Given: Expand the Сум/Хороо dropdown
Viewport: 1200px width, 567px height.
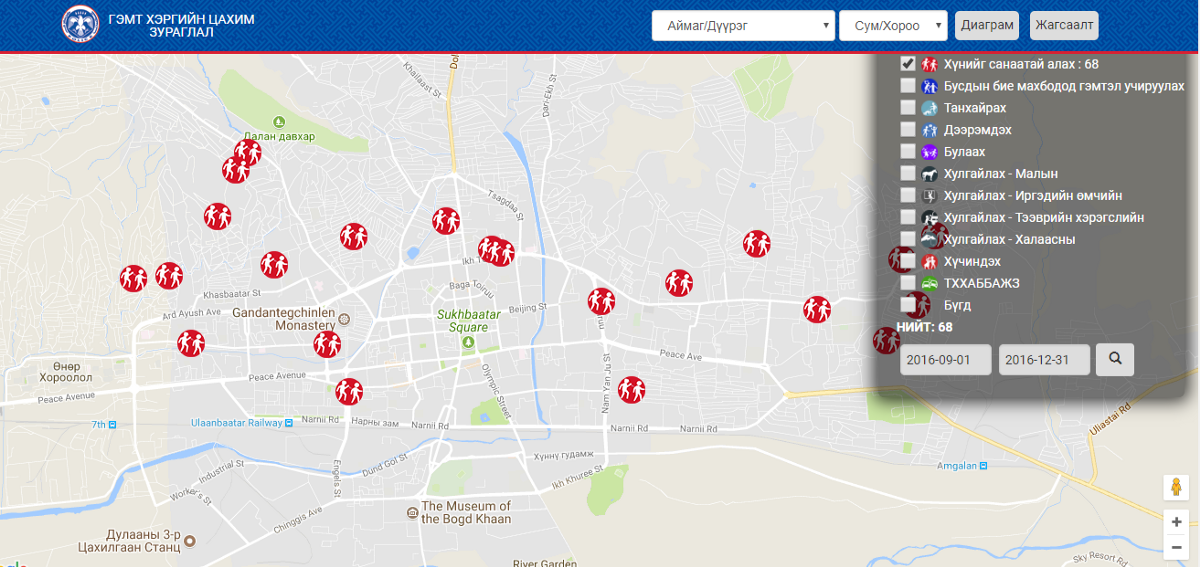Looking at the screenshot, I should (x=893, y=26).
